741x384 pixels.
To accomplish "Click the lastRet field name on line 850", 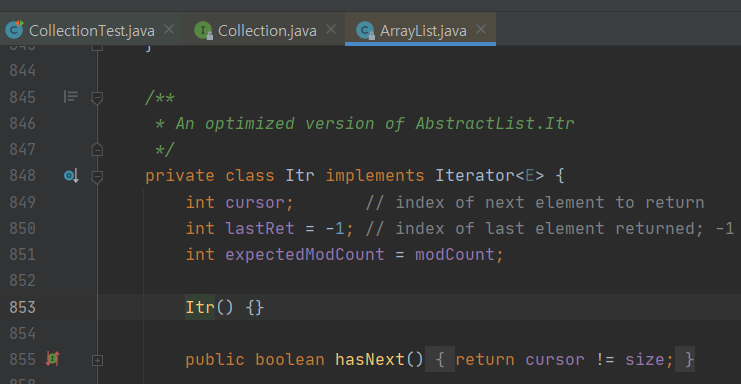I will pyautogui.click(x=259, y=229).
